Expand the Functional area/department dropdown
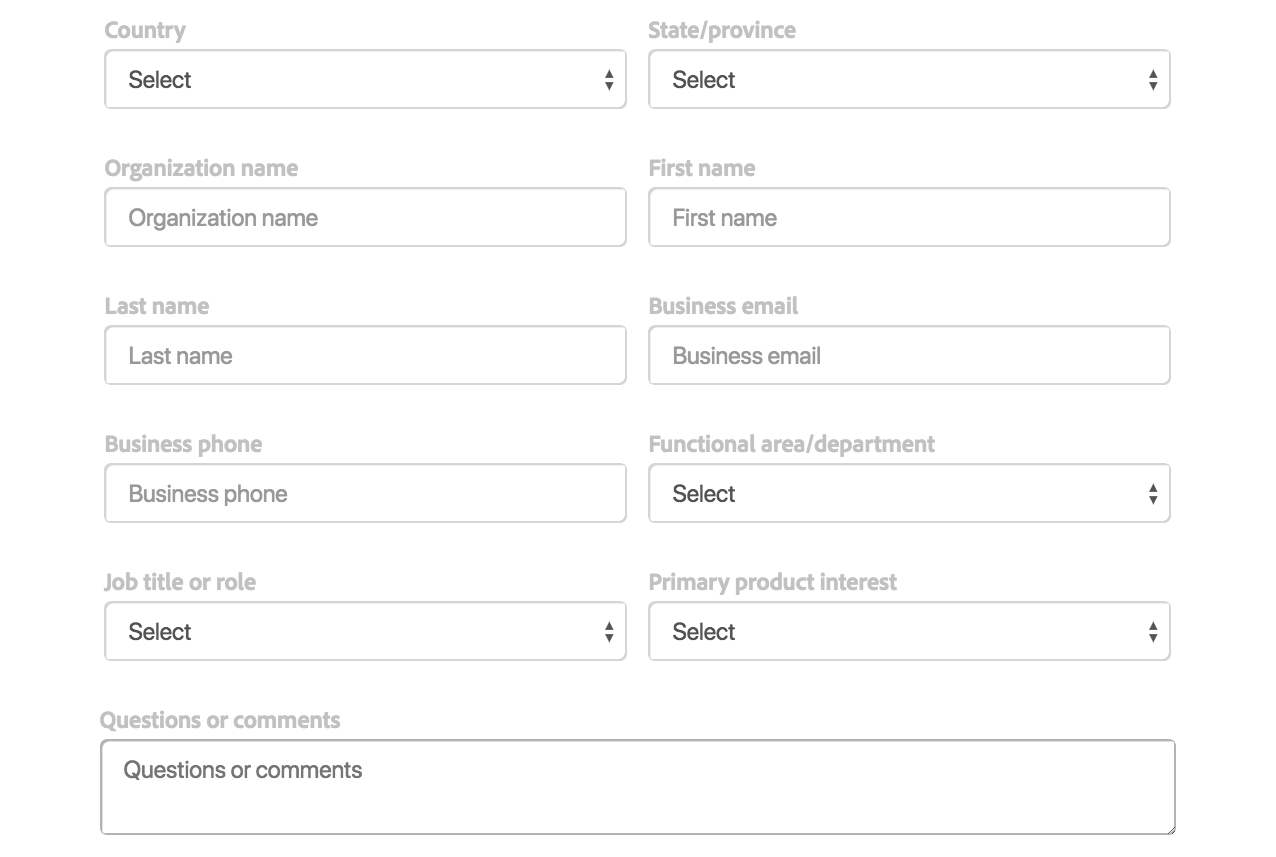This screenshot has width=1276, height=857. coord(909,494)
